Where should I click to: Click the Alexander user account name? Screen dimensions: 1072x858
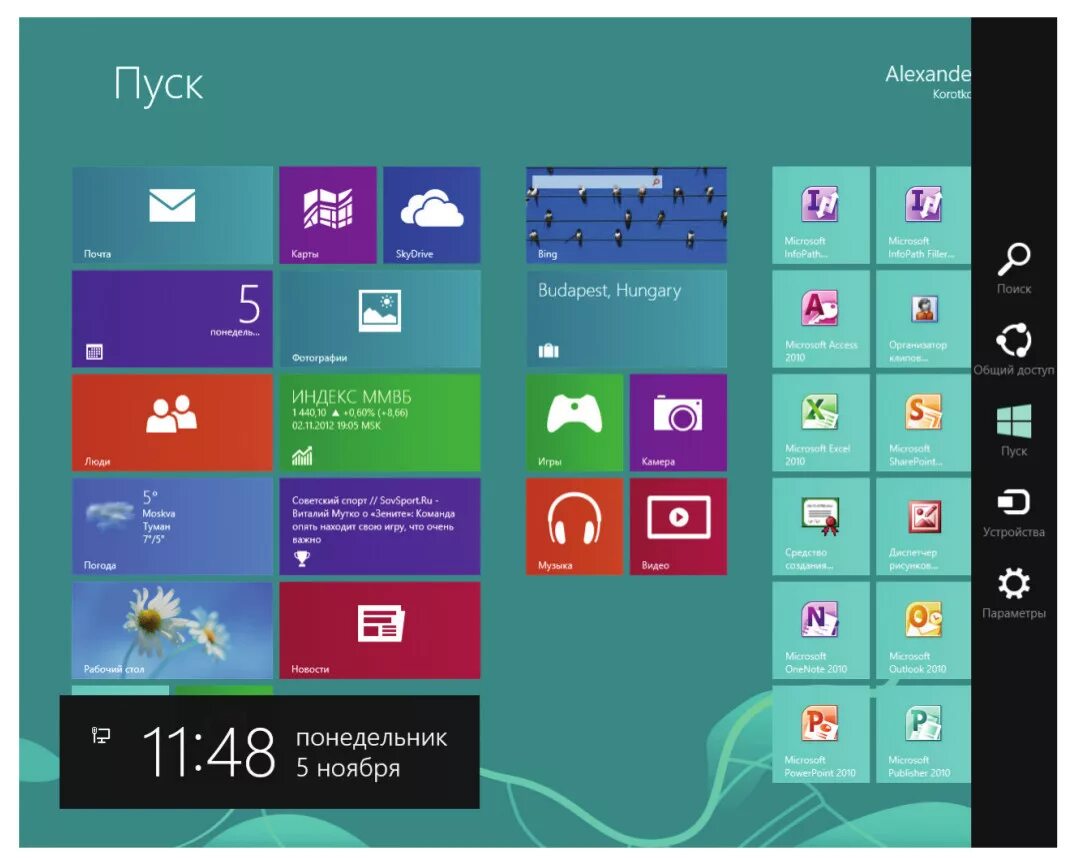928,74
